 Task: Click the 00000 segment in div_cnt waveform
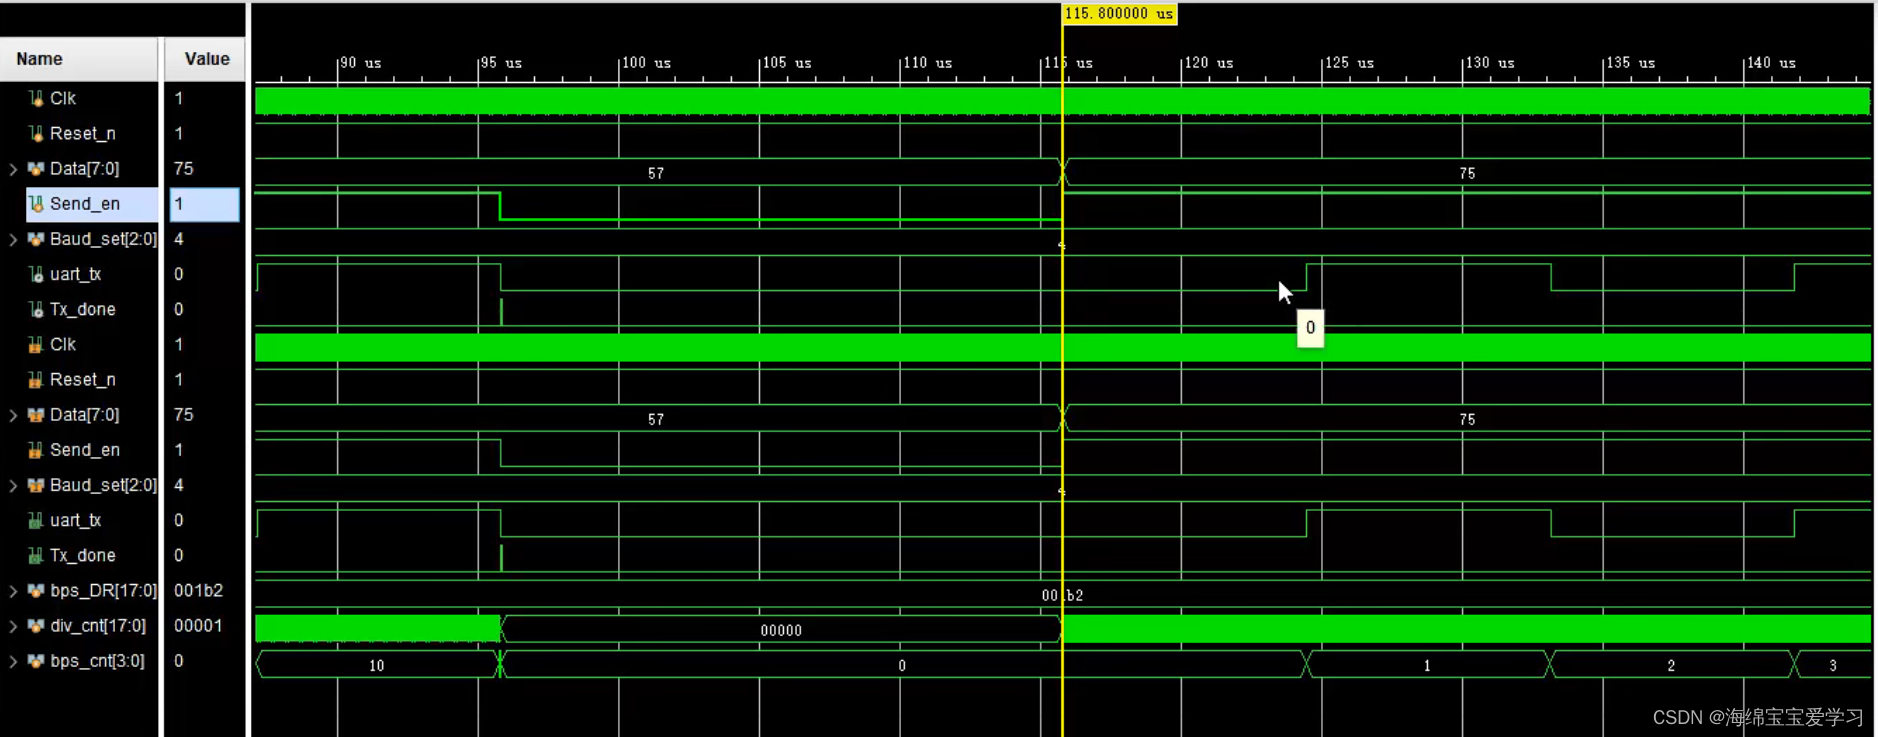point(781,630)
